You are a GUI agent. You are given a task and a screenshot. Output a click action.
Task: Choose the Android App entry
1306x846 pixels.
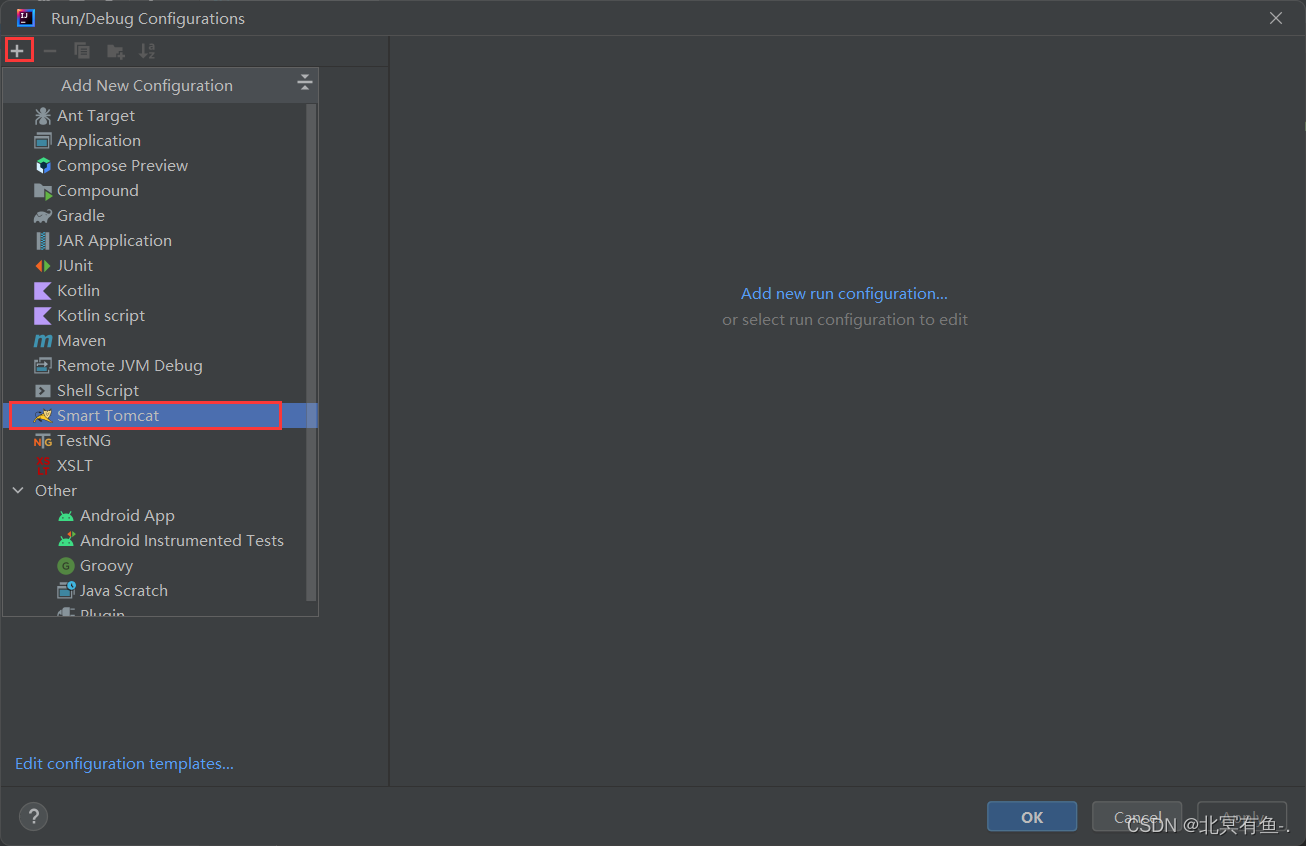point(160,516)
